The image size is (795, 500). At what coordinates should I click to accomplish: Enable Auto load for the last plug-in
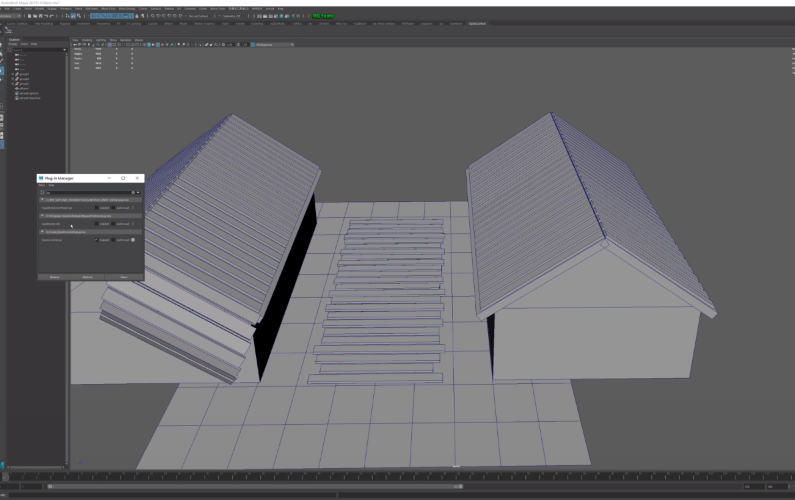[113, 240]
